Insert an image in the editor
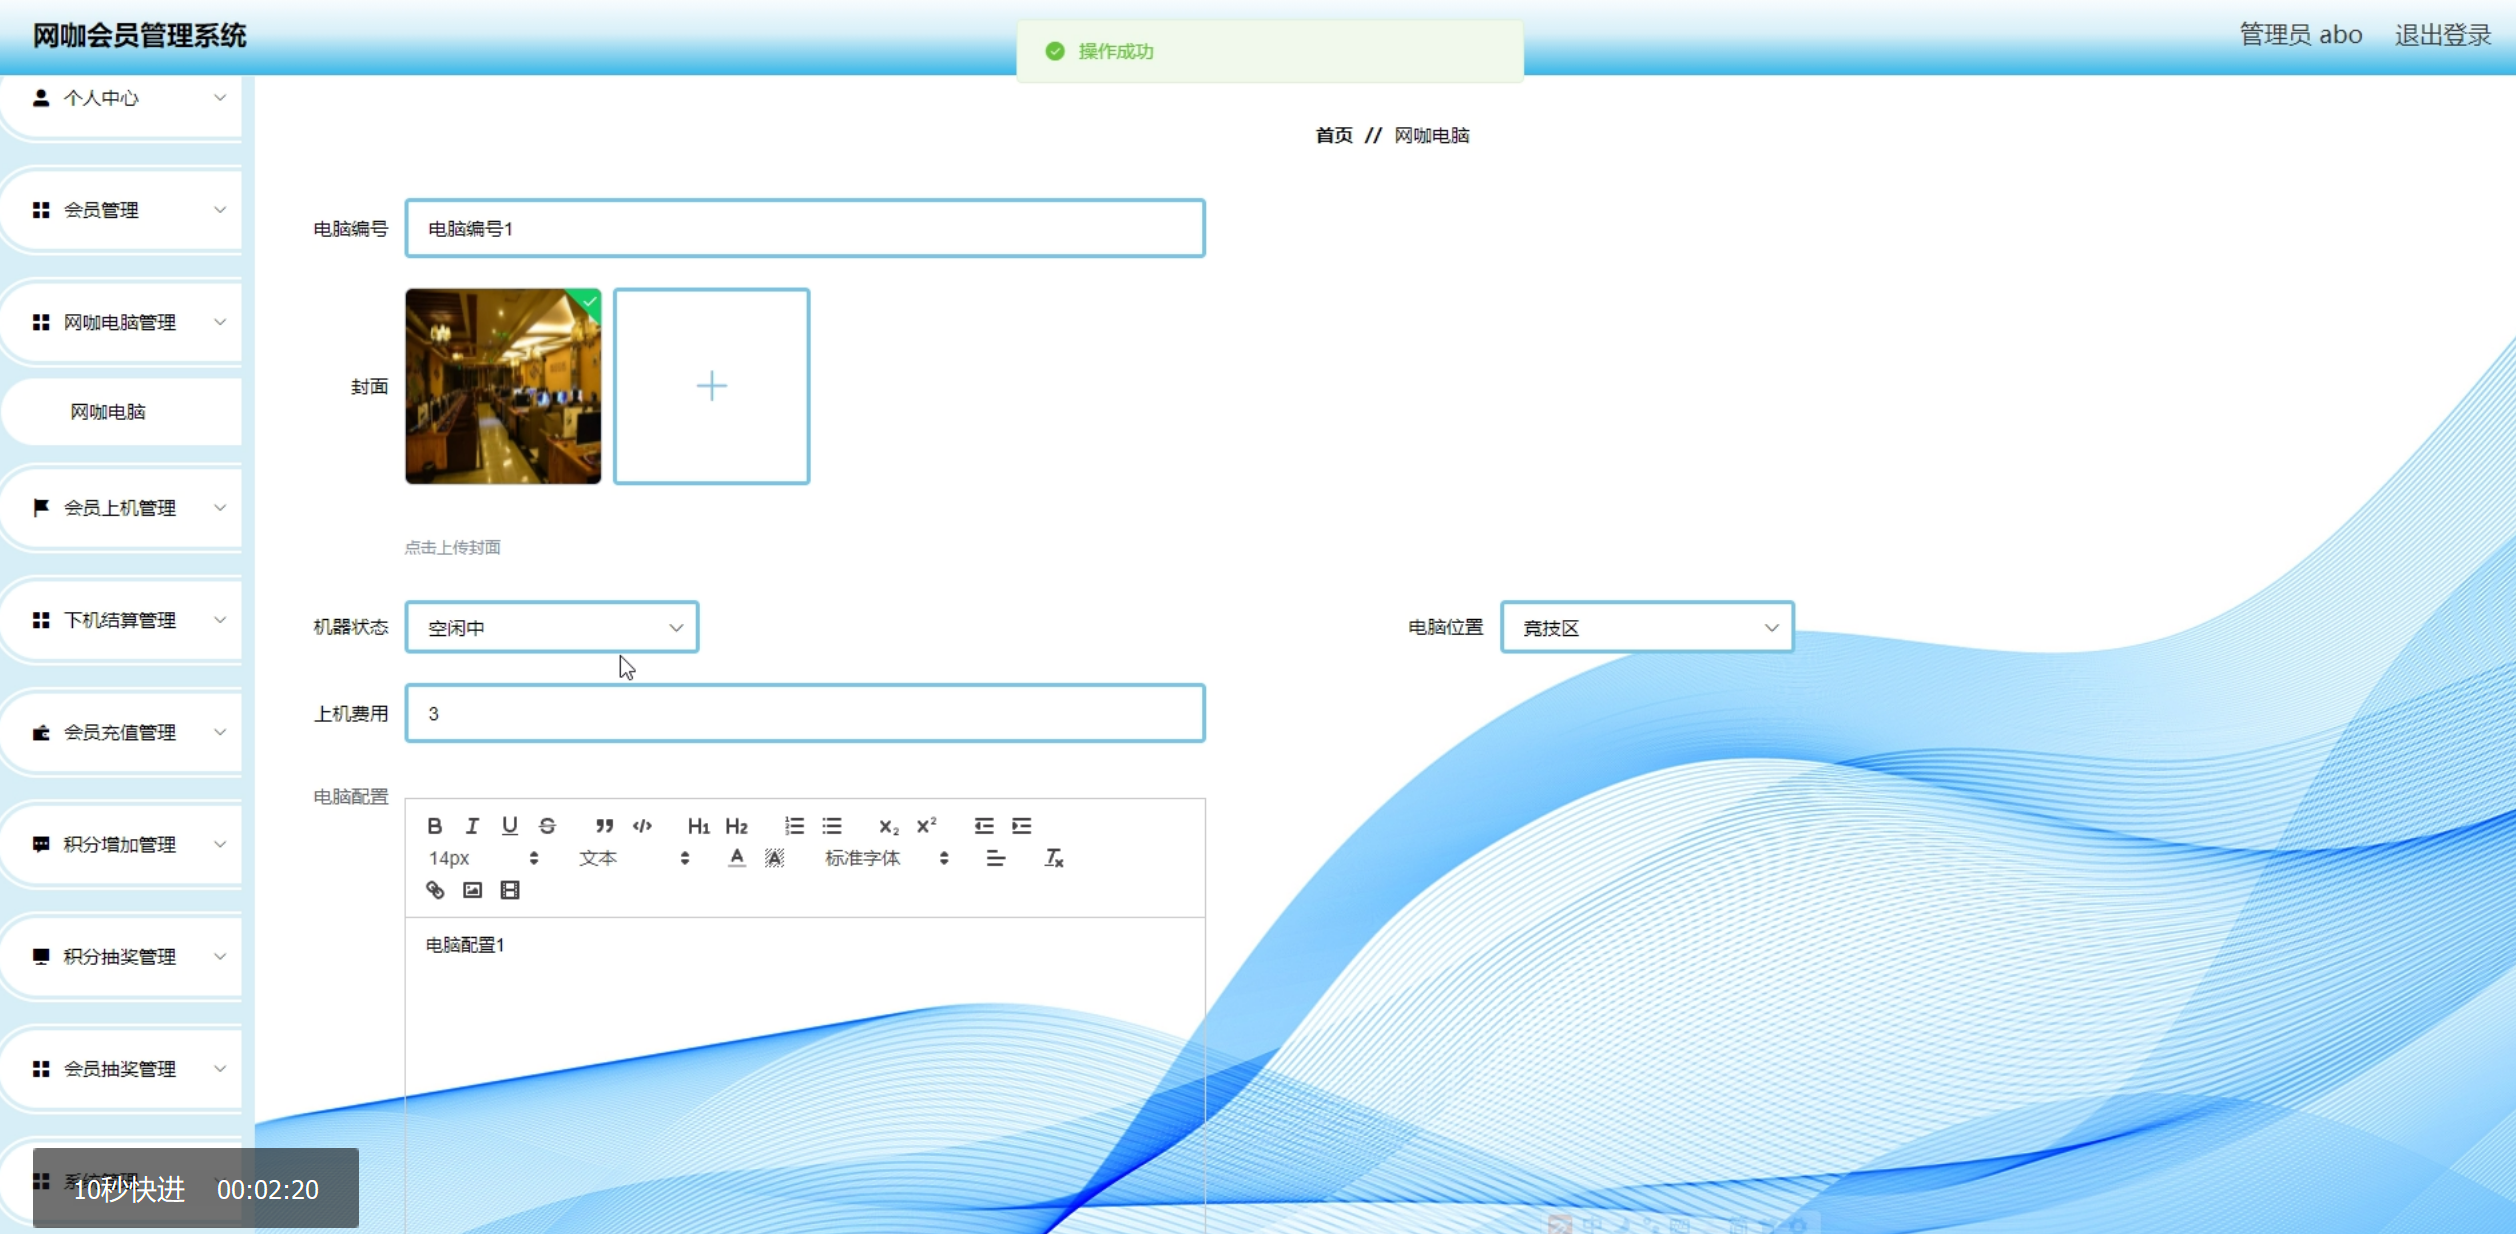The image size is (2516, 1234). point(472,890)
